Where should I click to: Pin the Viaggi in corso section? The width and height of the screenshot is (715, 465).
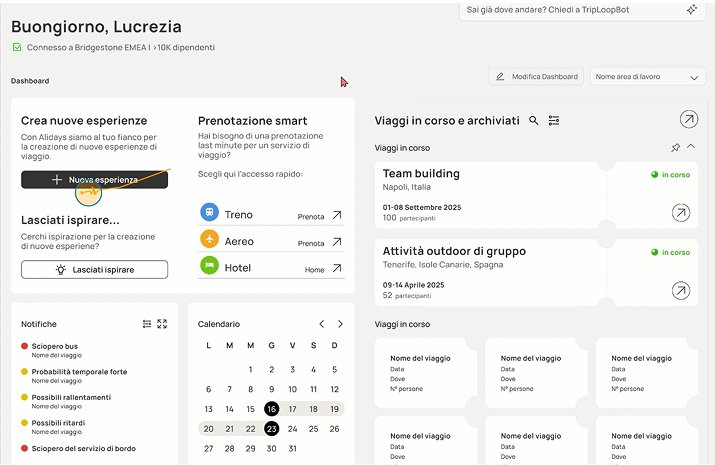tap(675, 147)
